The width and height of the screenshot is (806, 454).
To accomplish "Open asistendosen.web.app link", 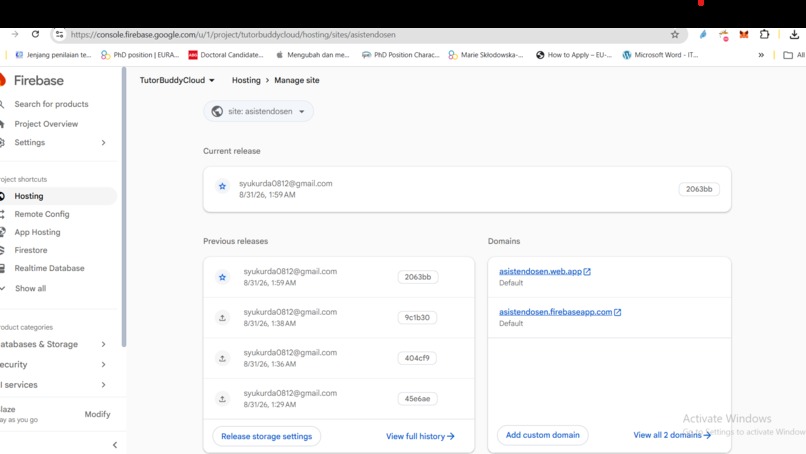I will point(544,271).
